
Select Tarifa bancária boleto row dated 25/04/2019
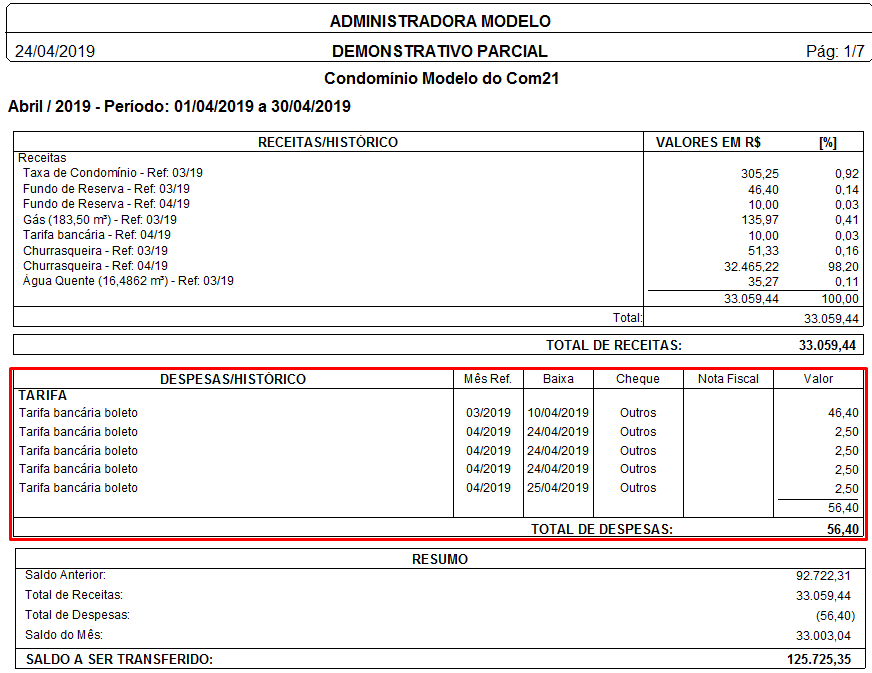coord(438,488)
